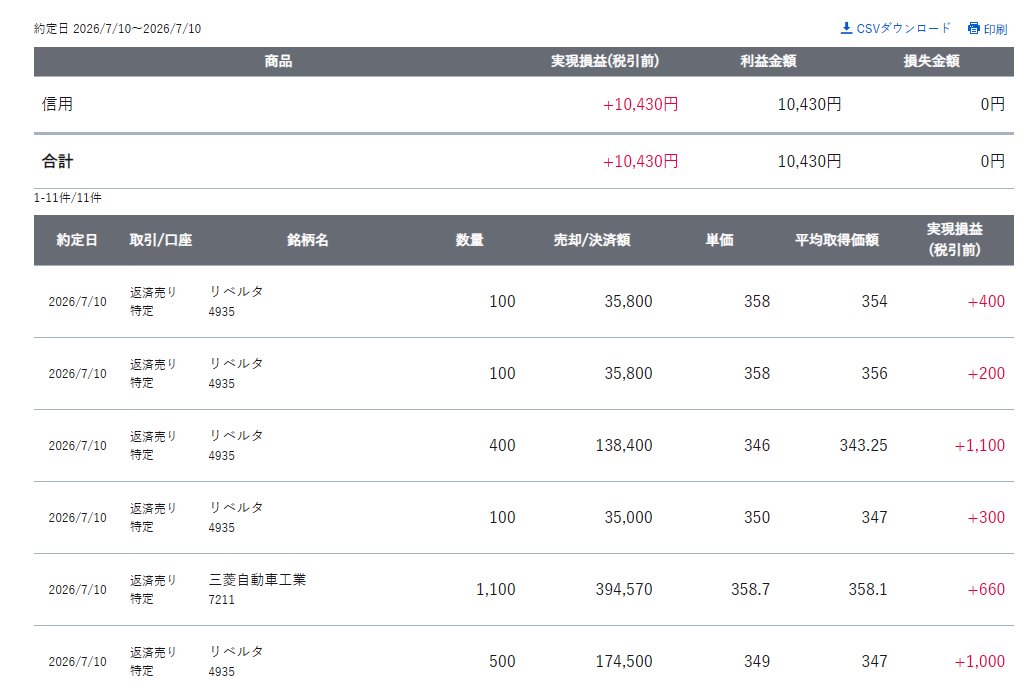Click the 1,100 quantity value
The height and width of the screenshot is (695, 1031).
(x=496, y=589)
